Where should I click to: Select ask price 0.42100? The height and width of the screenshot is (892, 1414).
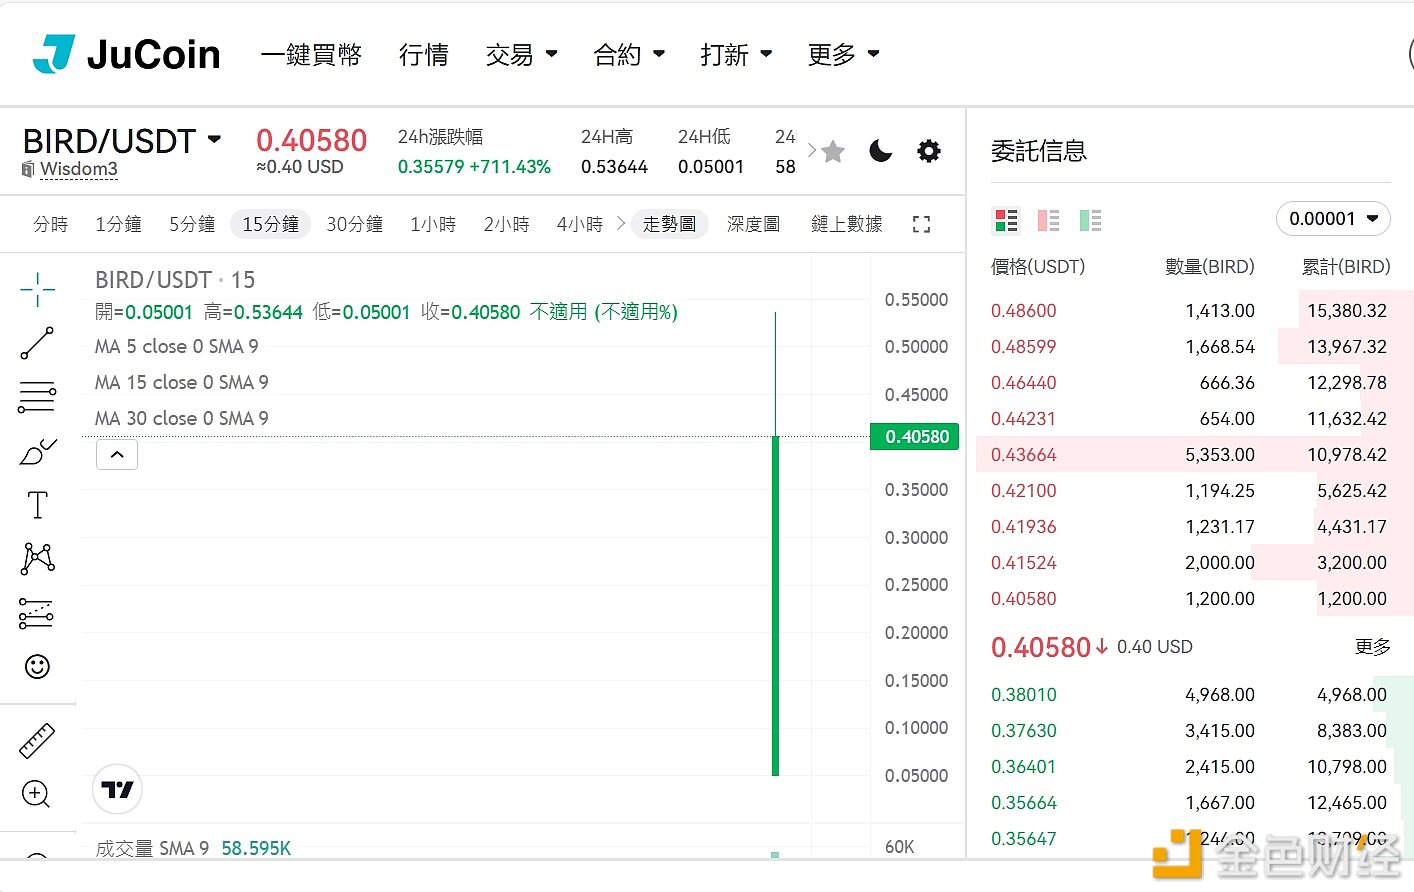pyautogui.click(x=1023, y=490)
